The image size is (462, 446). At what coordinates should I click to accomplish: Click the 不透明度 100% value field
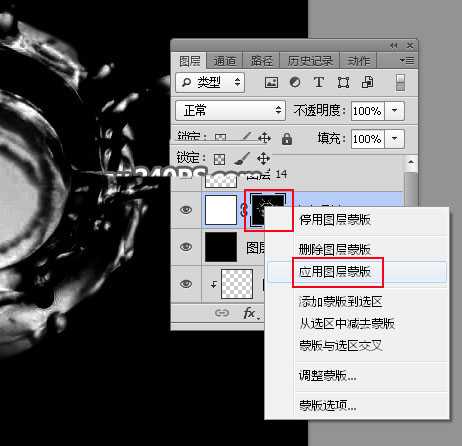pos(368,111)
